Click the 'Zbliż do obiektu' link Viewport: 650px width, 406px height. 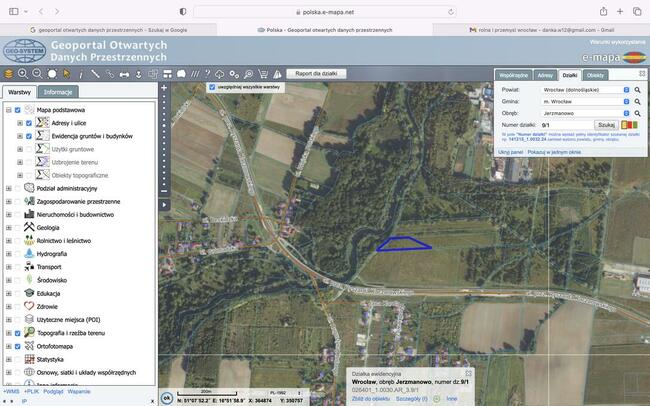pyautogui.click(x=370, y=398)
